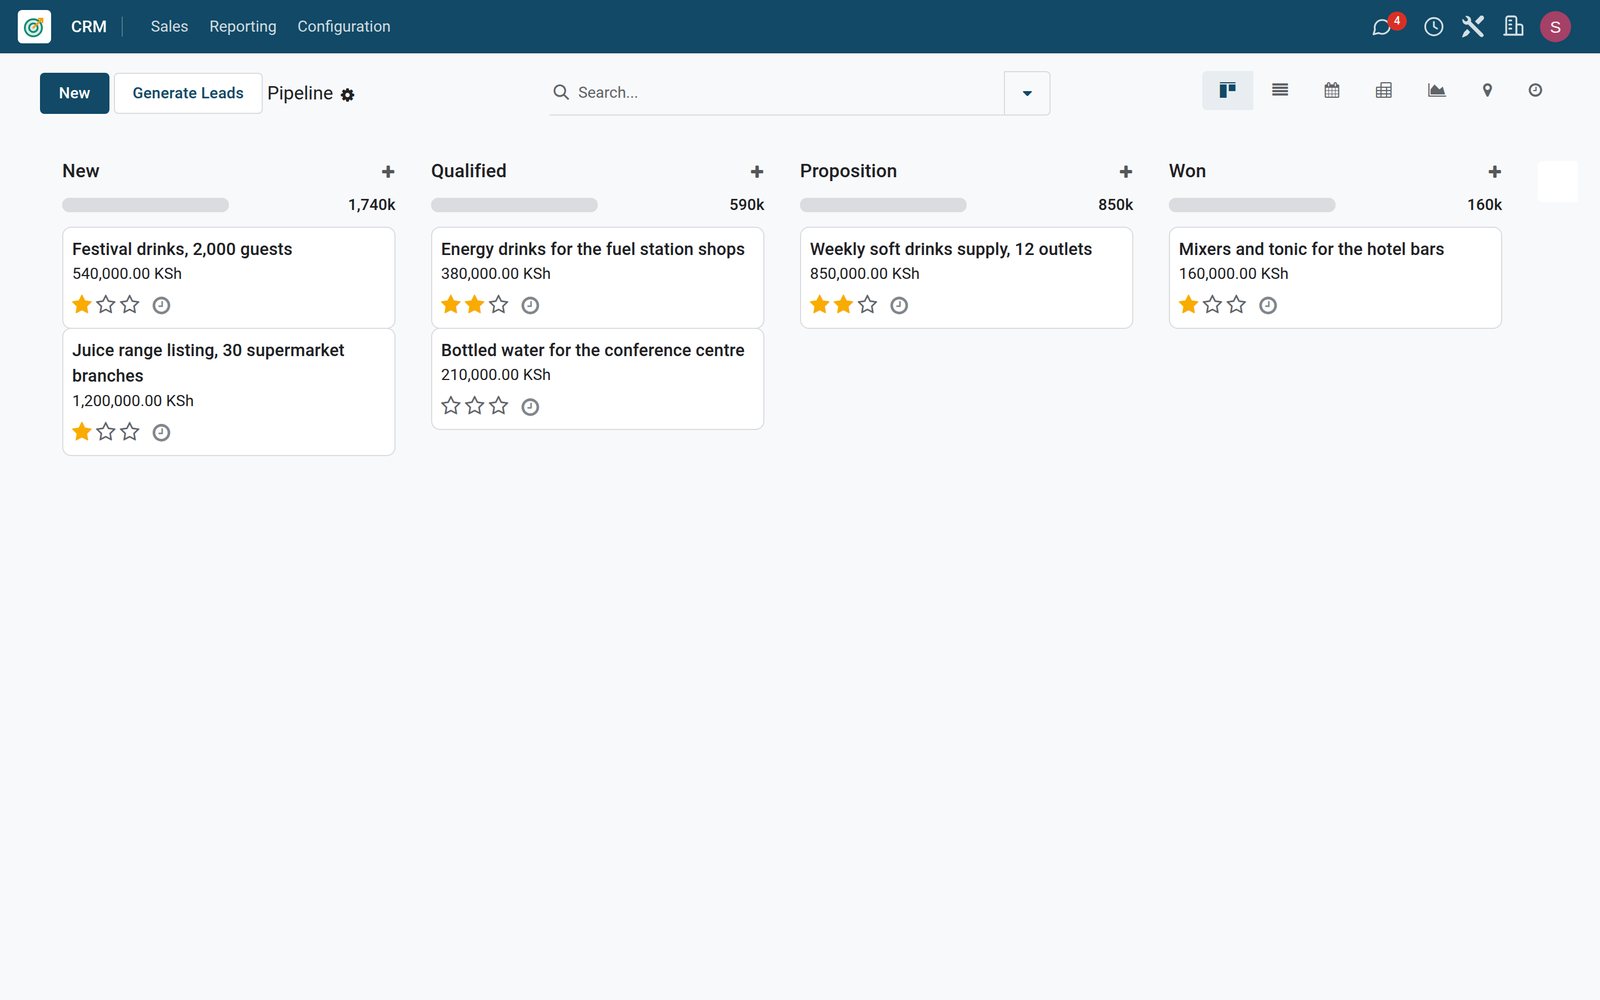
Task: Open Pipeline settings gear icon
Action: pos(347,95)
